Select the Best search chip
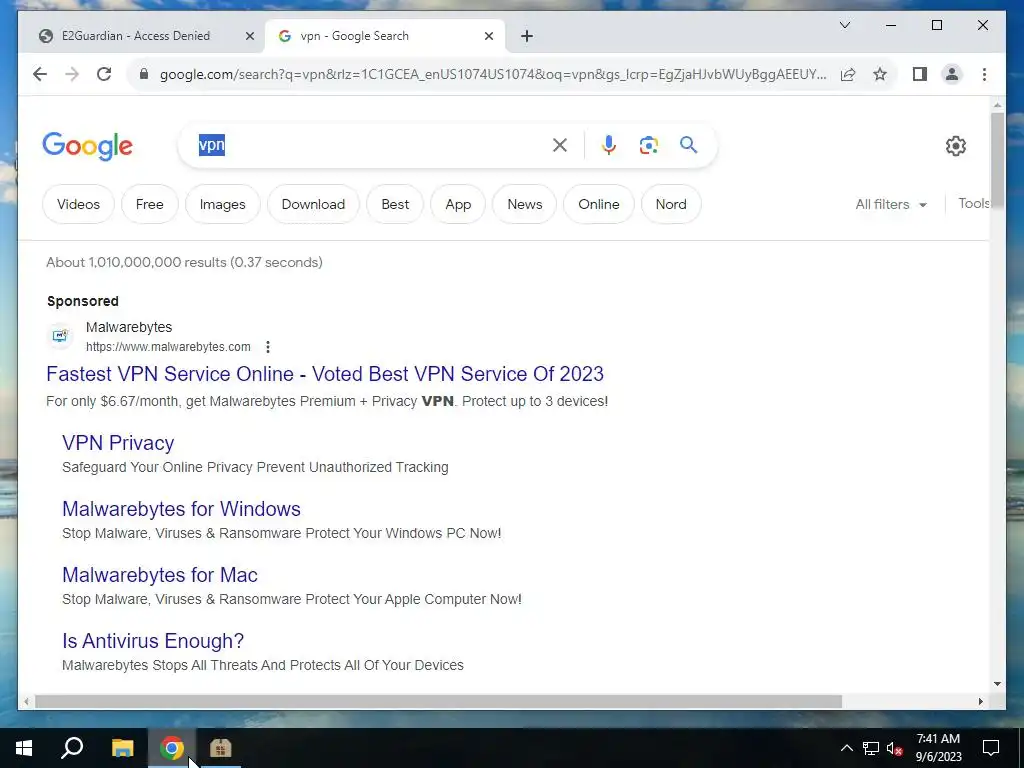 [x=395, y=204]
